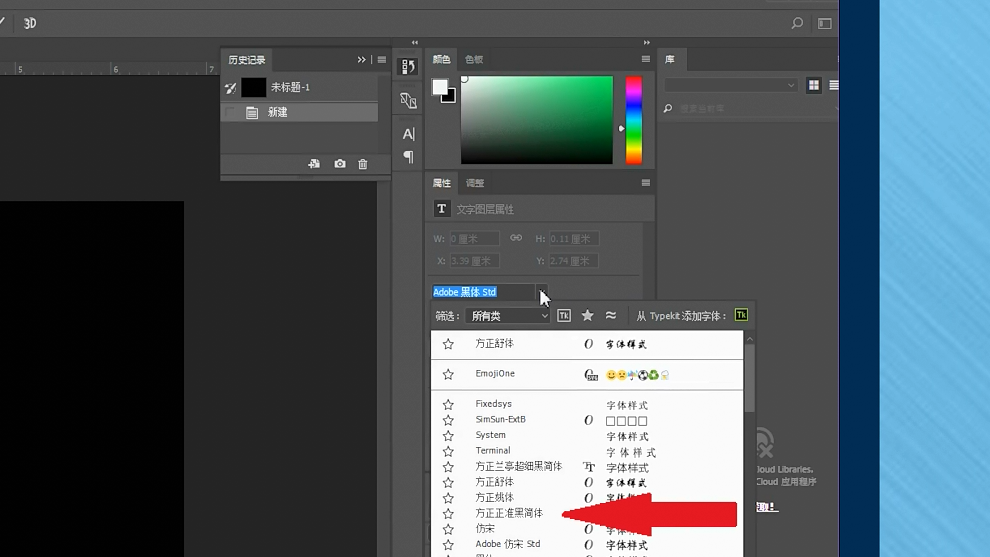Viewport: 990px width, 557px height.
Task: Open the search magnifier in the options bar
Action: 797,23
